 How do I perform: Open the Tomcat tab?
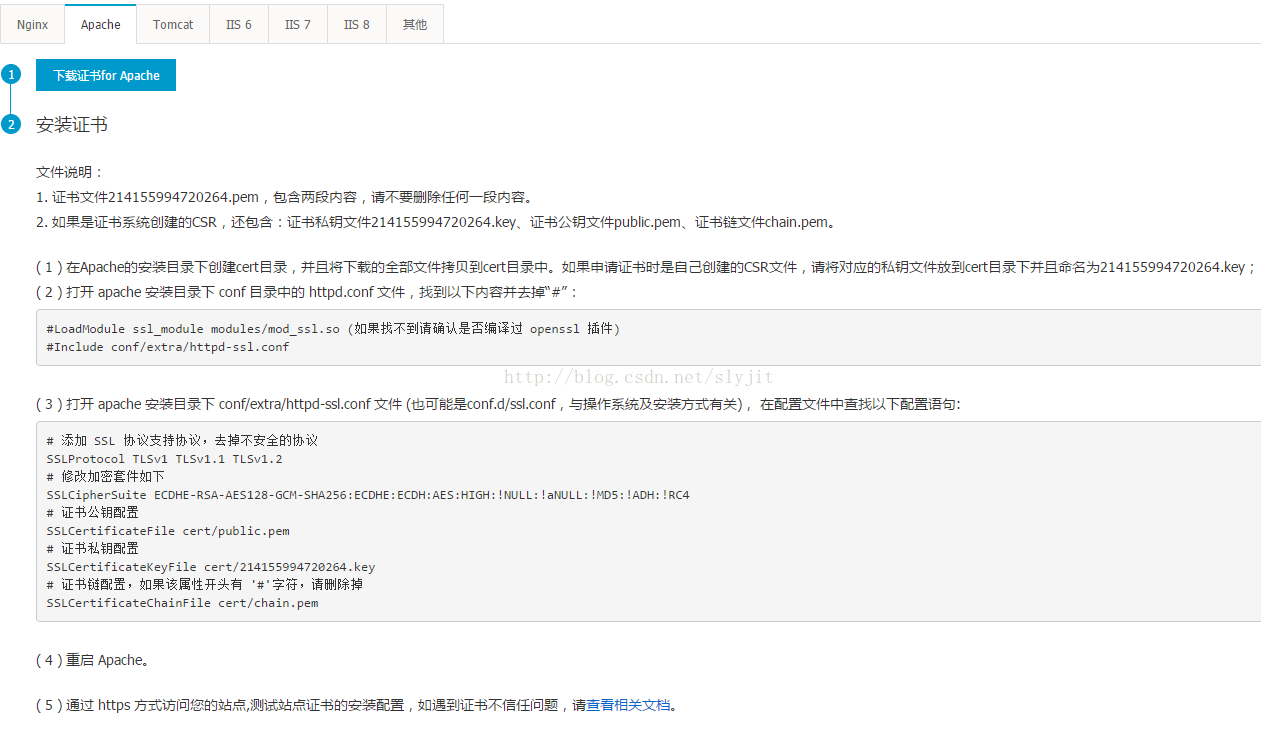tap(173, 24)
